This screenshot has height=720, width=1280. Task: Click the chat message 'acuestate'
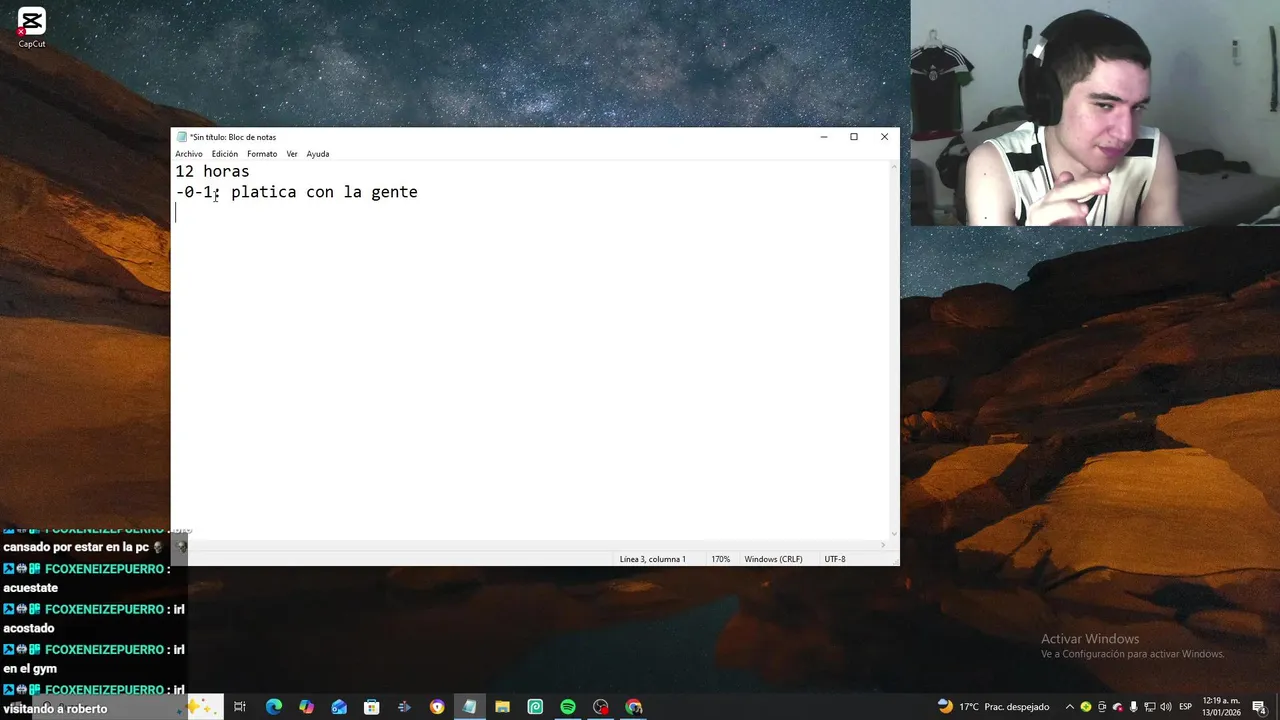(x=31, y=588)
